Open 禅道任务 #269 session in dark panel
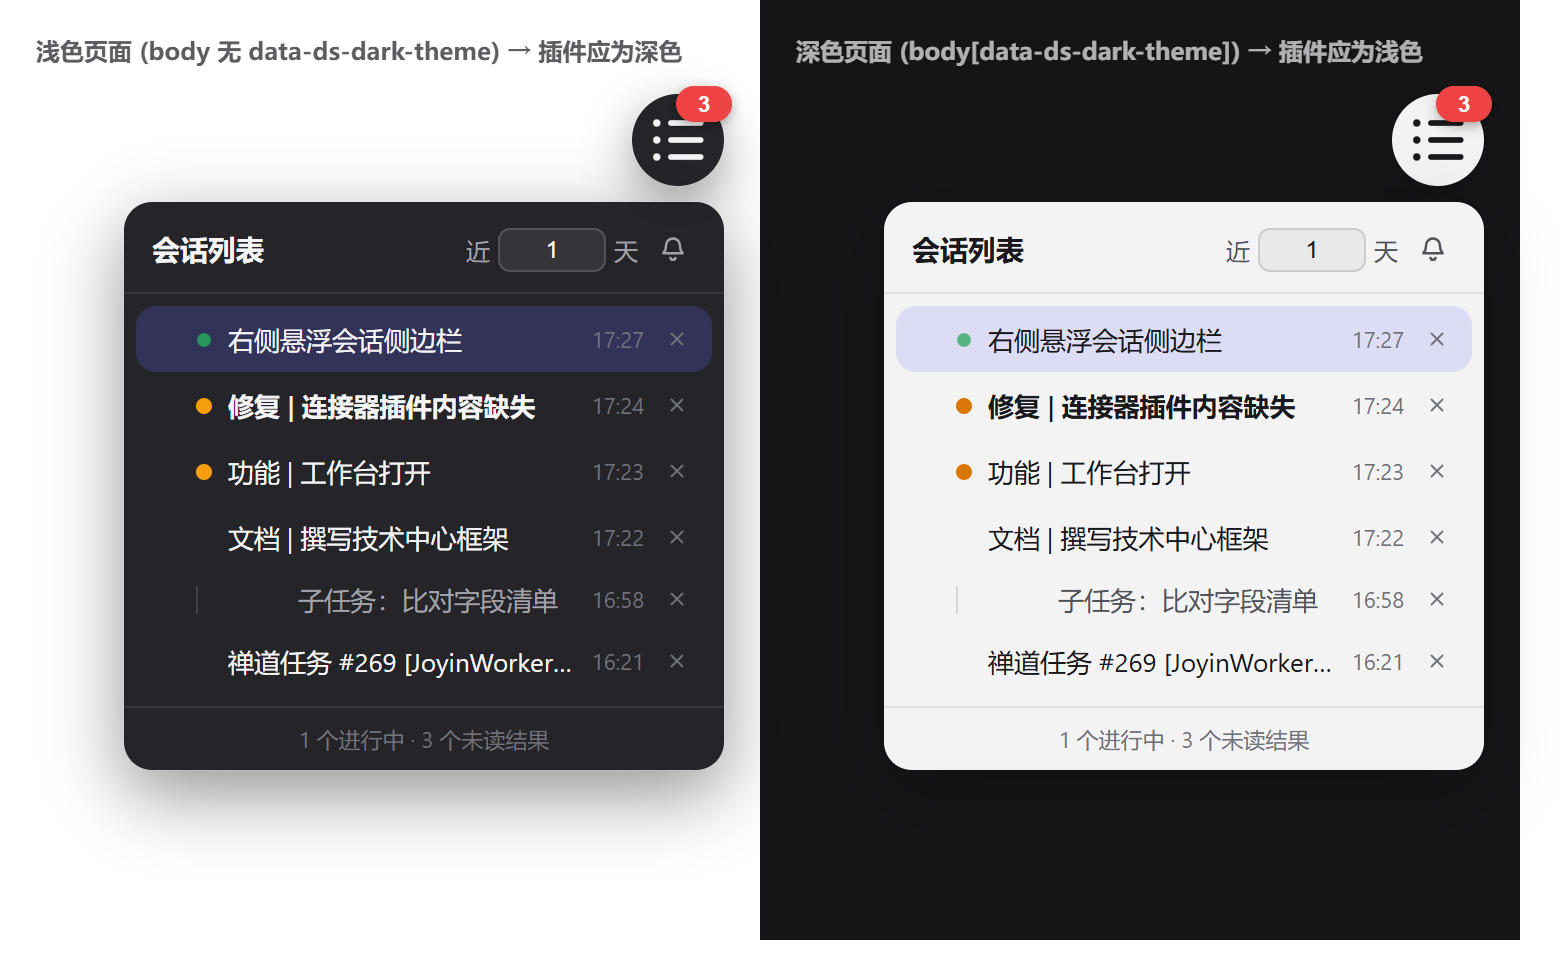1560x980 pixels. [424, 661]
